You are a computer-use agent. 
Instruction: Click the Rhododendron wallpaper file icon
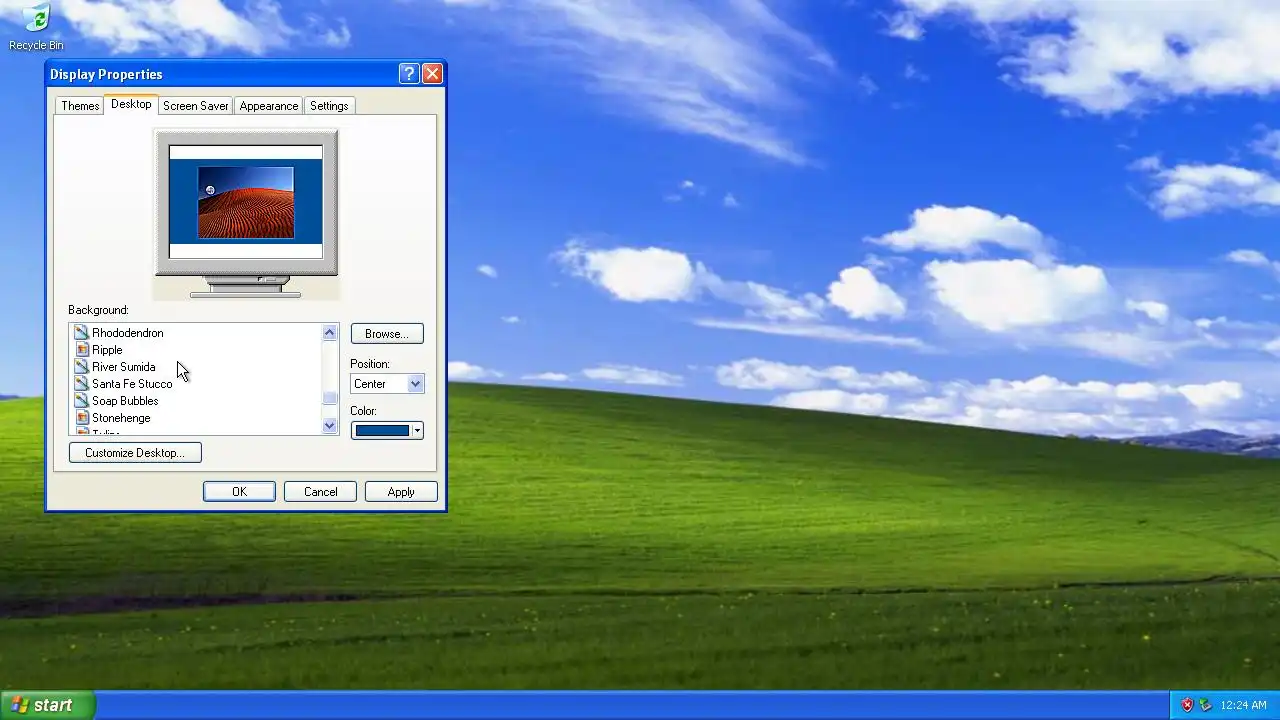click(x=82, y=333)
